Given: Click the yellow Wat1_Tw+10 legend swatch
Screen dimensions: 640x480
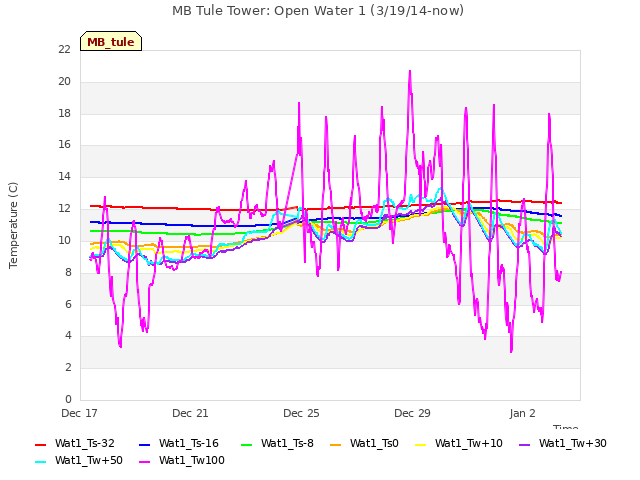Looking at the screenshot, I should pos(420,444).
